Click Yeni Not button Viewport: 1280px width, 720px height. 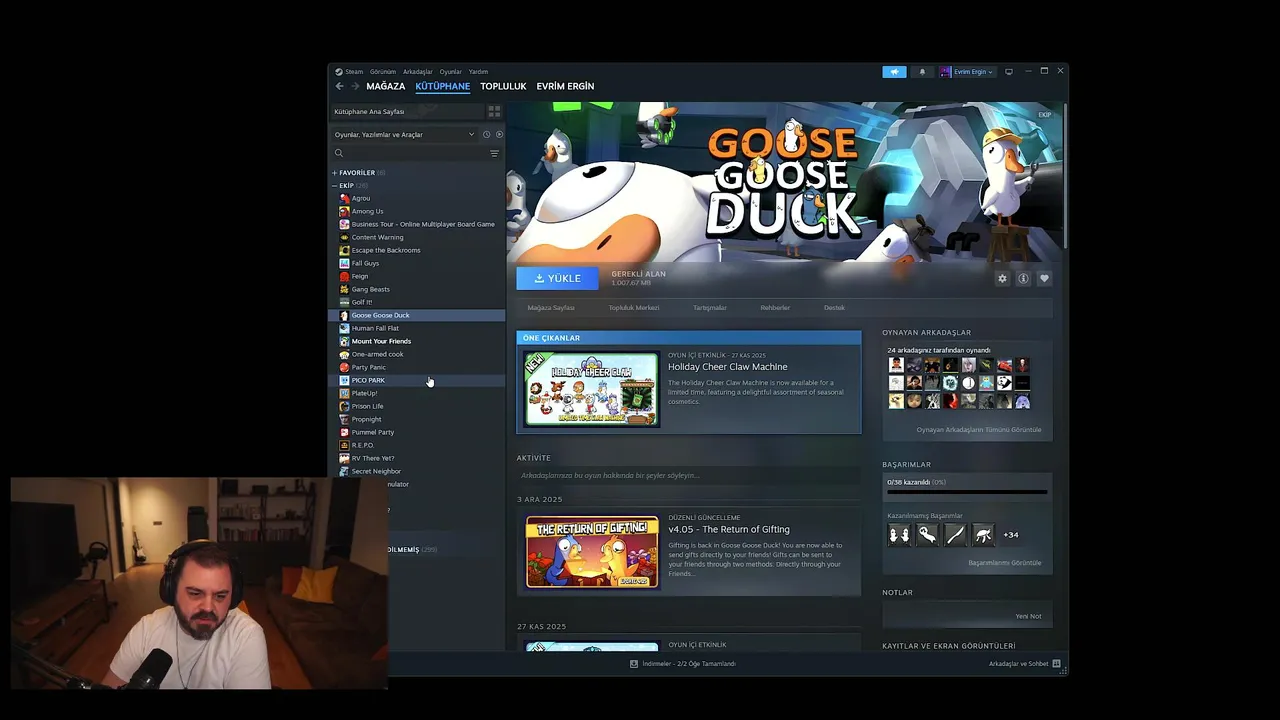1028,616
